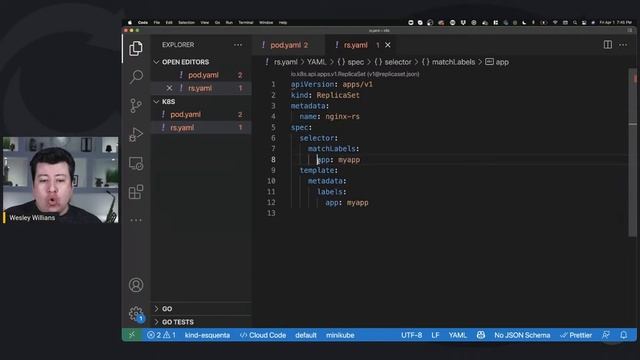Open the Apple menu

[130, 22]
